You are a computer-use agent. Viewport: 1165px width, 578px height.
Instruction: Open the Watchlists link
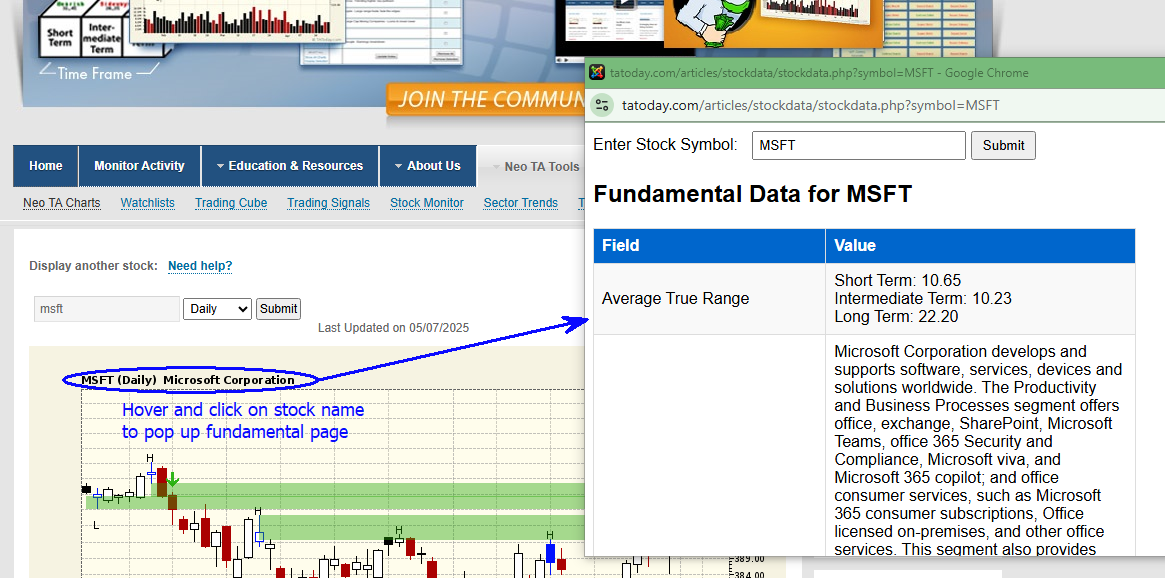click(148, 203)
